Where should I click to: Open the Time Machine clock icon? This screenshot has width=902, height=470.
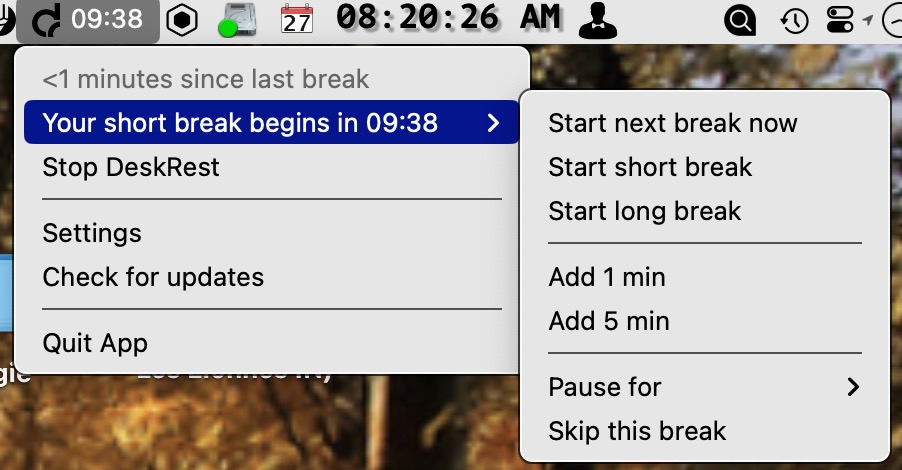795,20
